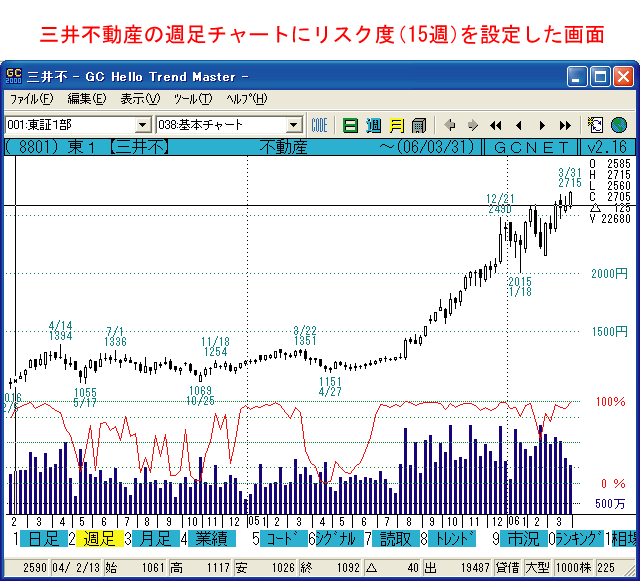640x581 pixels.
Task: Click the C 2705 close readout
Action: 610,197
